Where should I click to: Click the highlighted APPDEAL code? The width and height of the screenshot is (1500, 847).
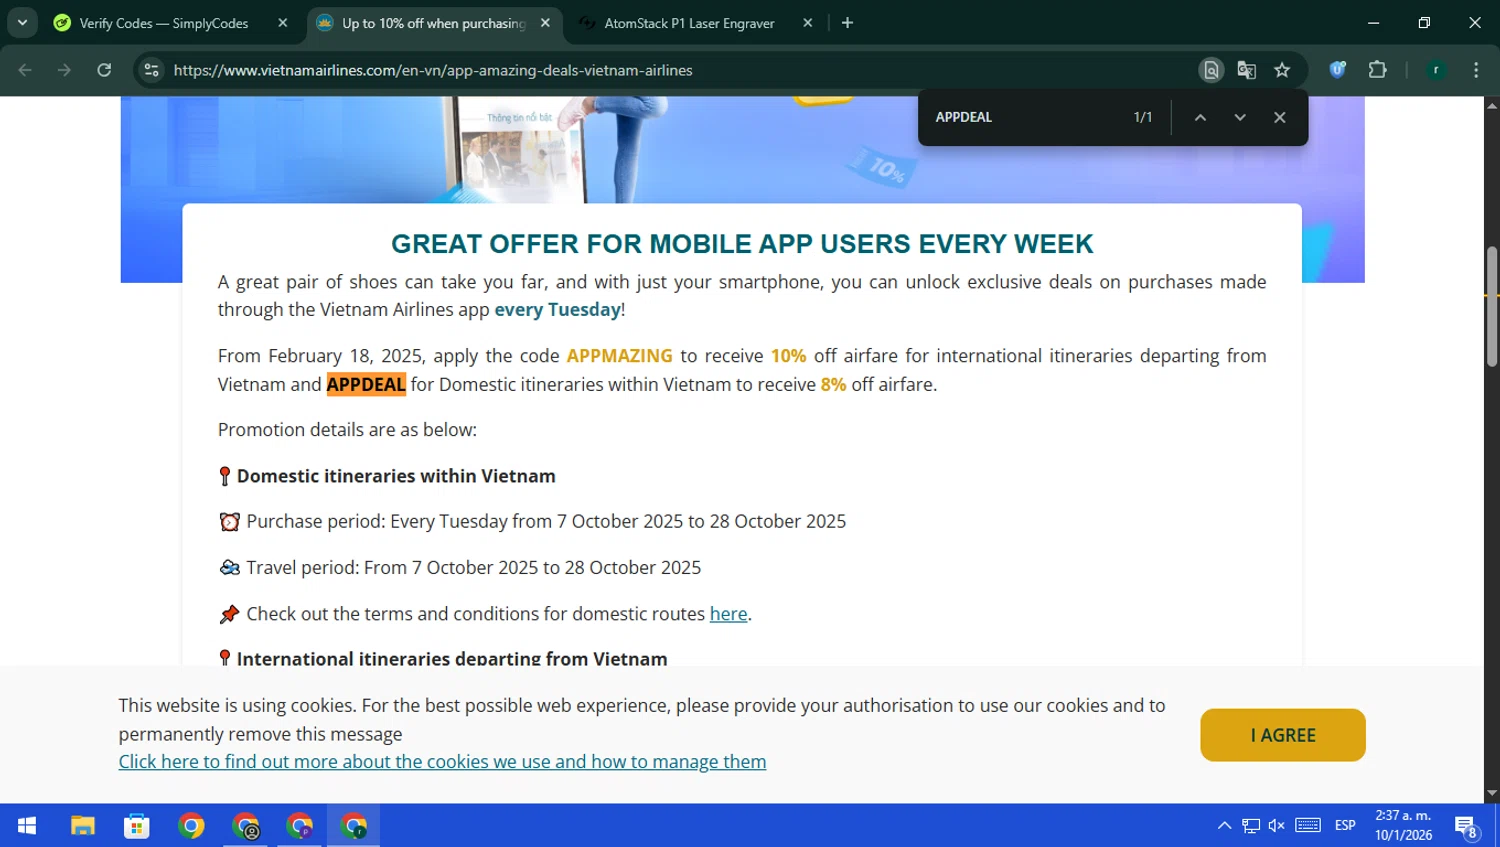click(366, 385)
